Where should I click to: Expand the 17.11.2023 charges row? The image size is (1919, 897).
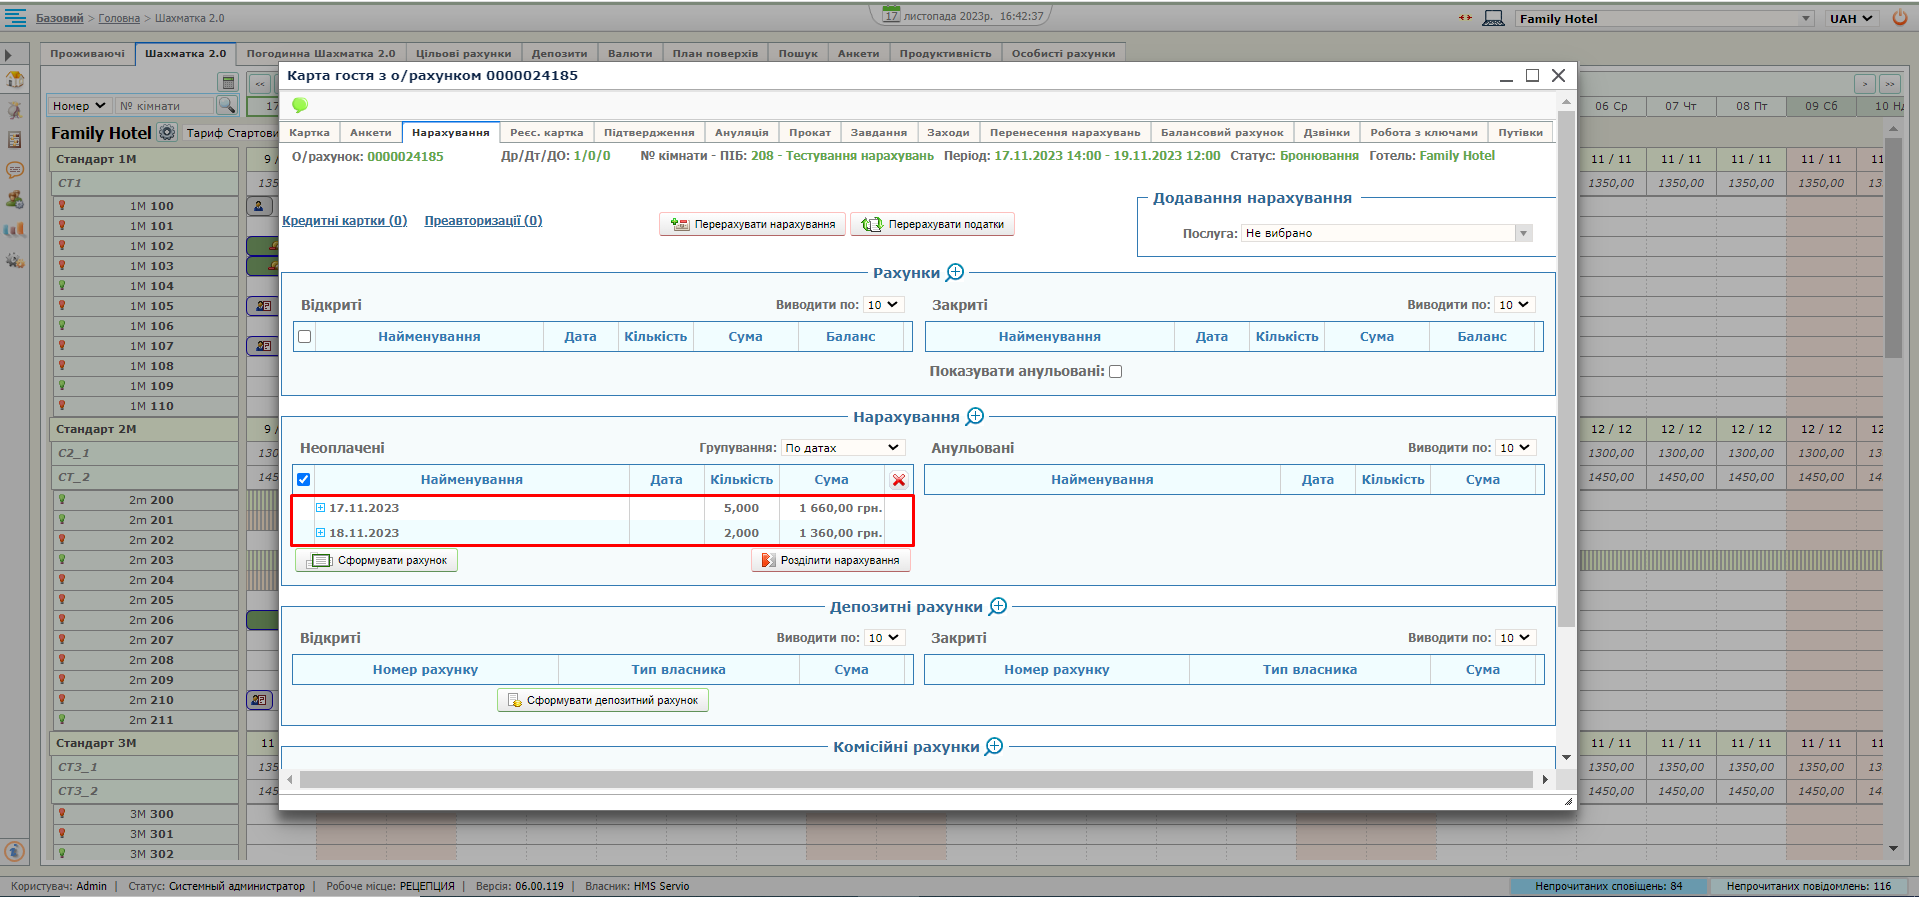[x=321, y=508]
